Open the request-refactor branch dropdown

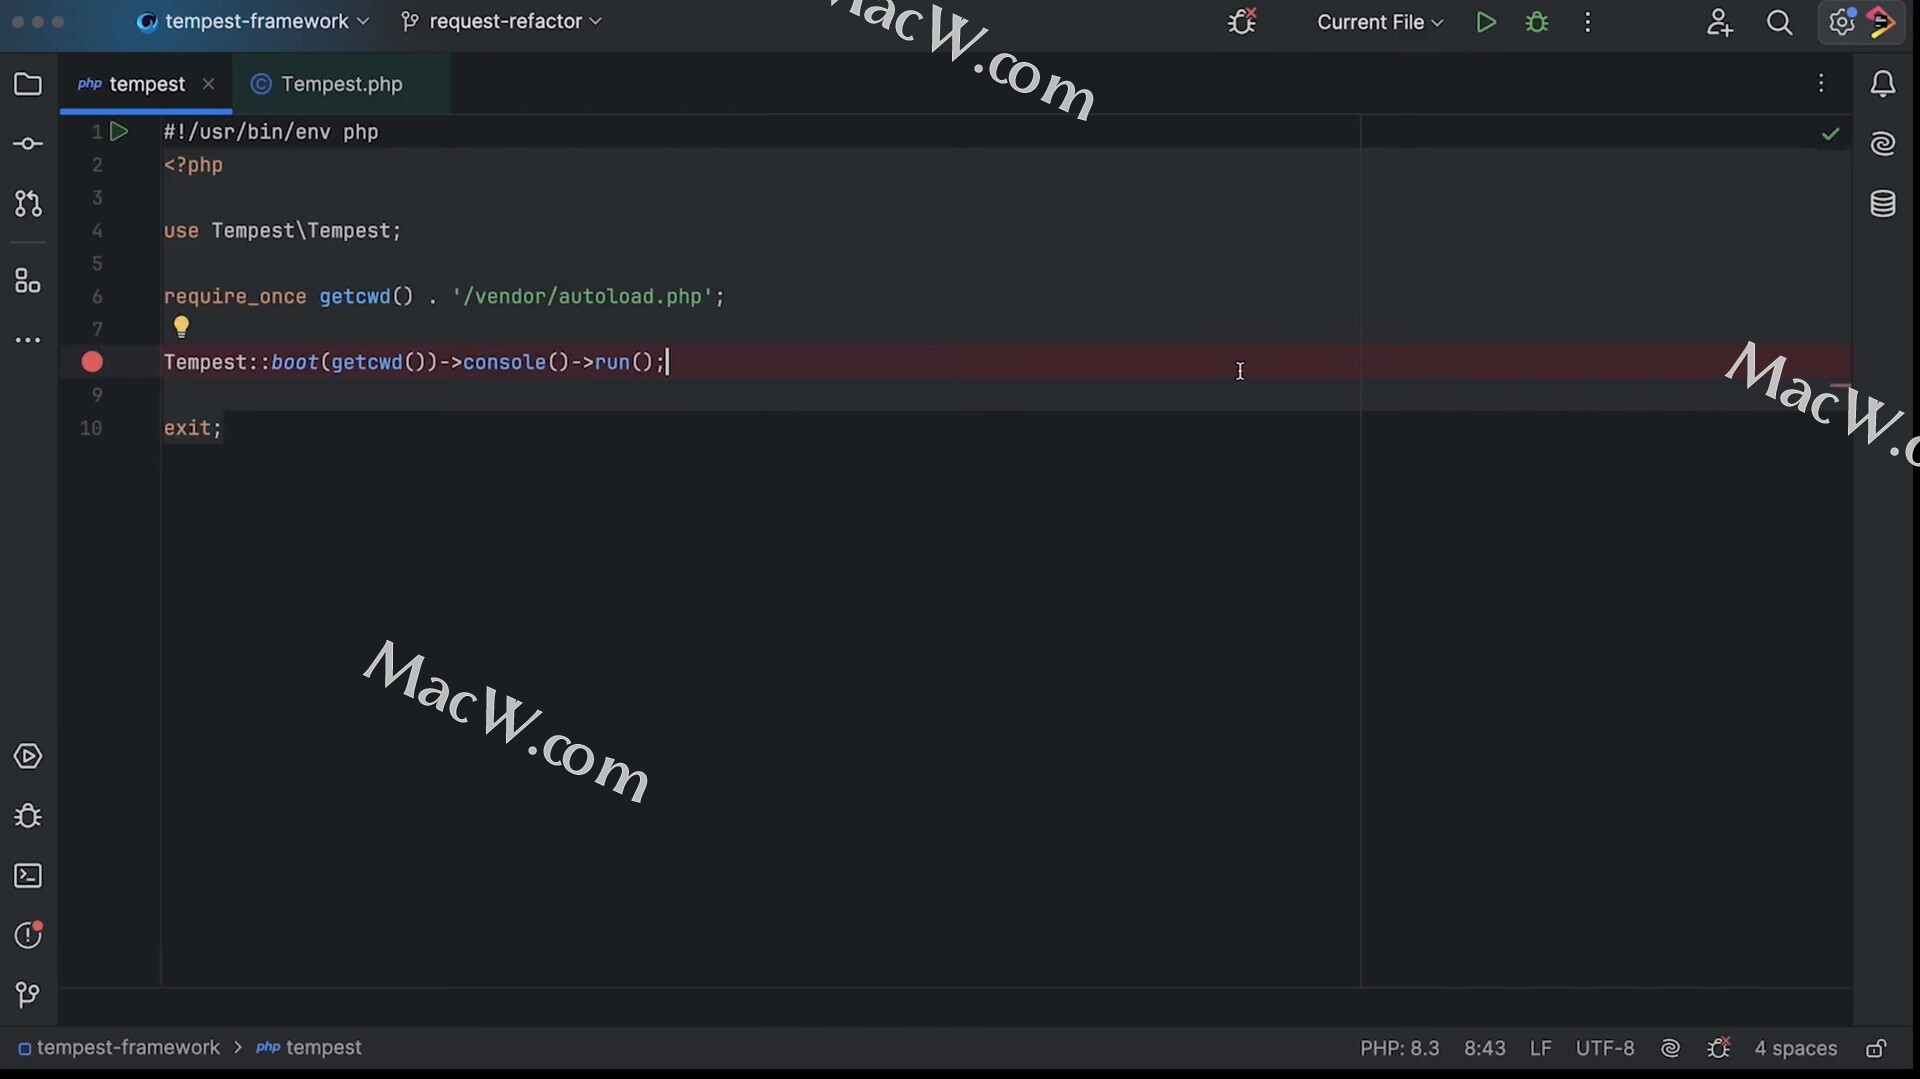[x=502, y=22]
